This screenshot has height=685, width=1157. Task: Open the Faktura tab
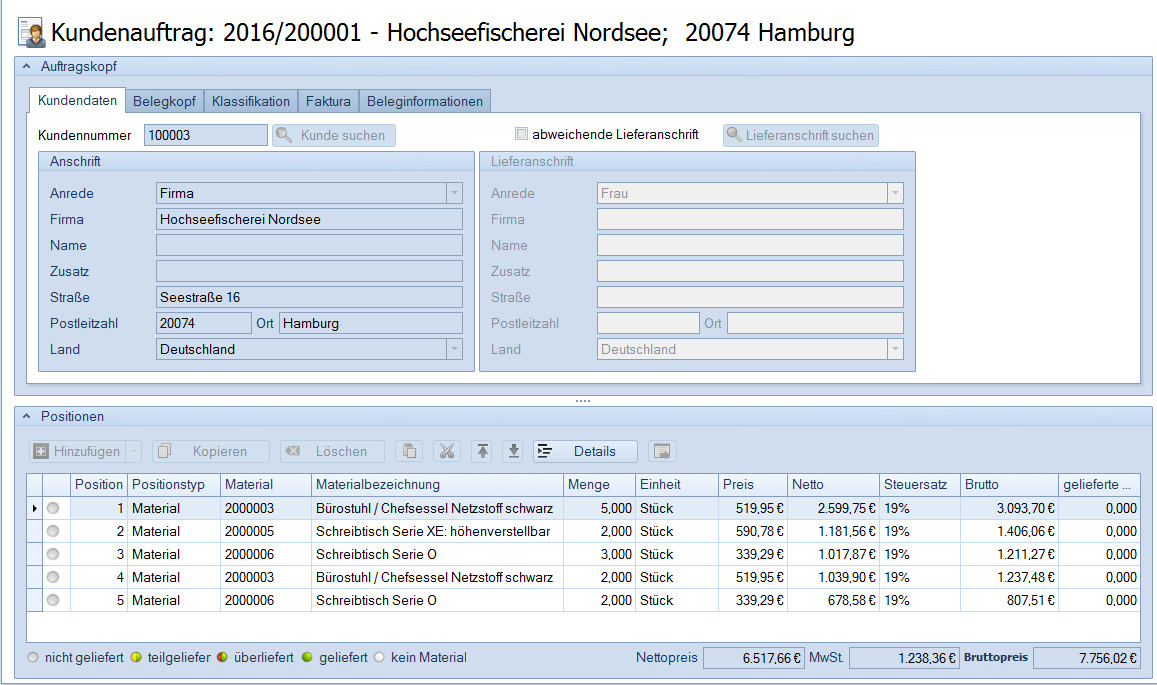click(x=328, y=101)
